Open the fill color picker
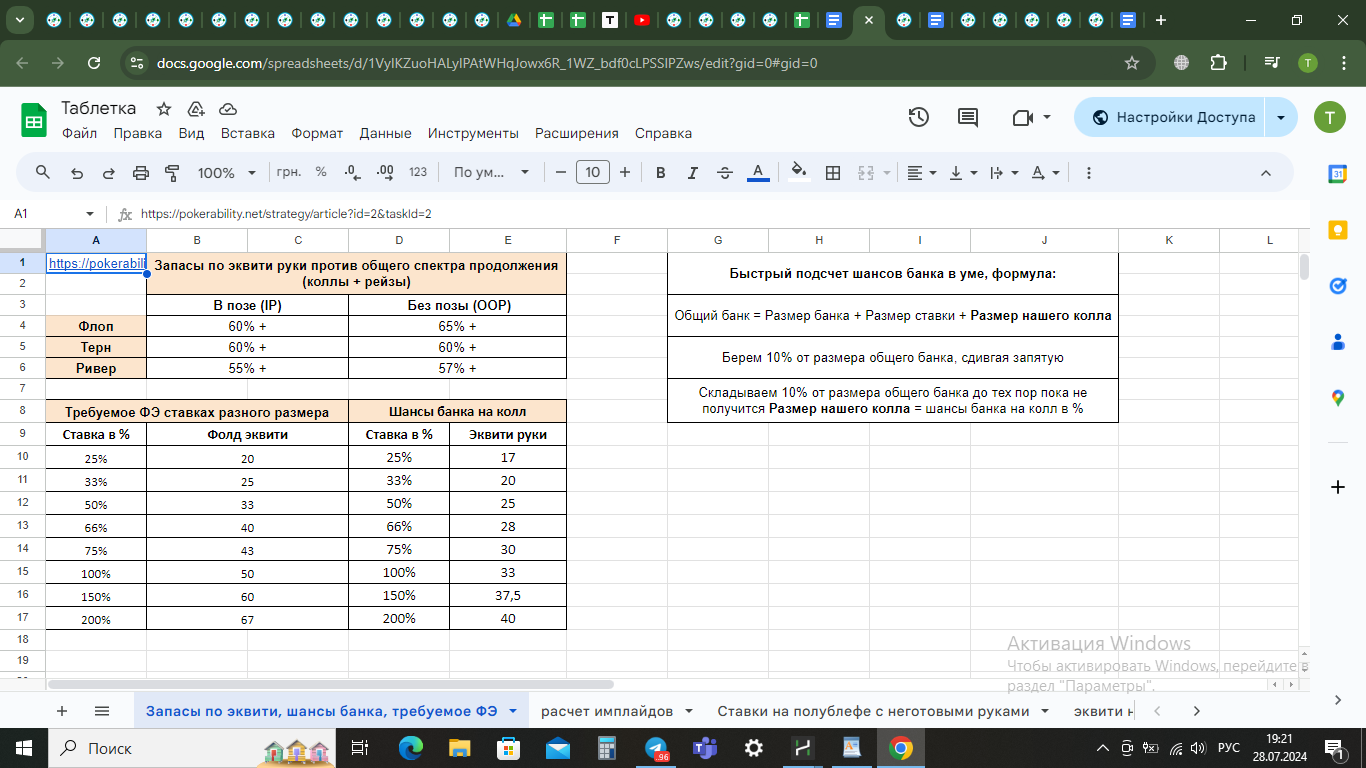 (799, 172)
